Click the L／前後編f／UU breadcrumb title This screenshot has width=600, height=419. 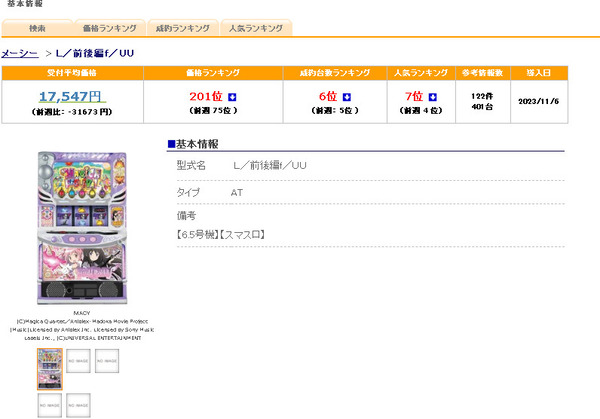(95, 53)
